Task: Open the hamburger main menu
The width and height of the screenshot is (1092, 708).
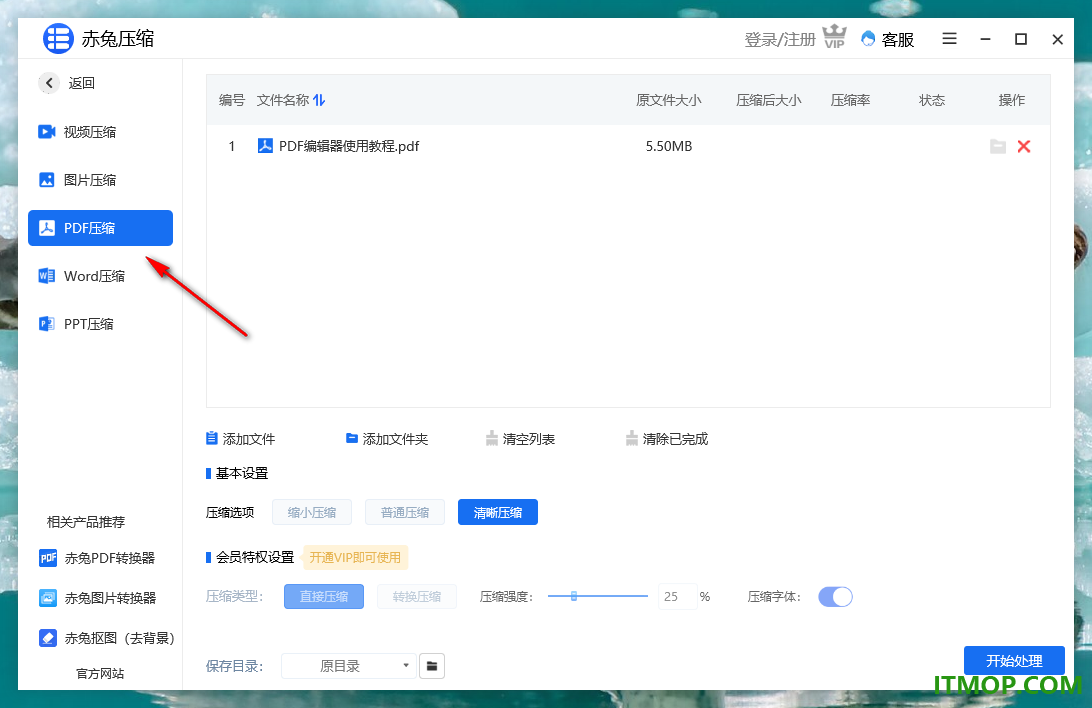Action: pyautogui.click(x=949, y=38)
